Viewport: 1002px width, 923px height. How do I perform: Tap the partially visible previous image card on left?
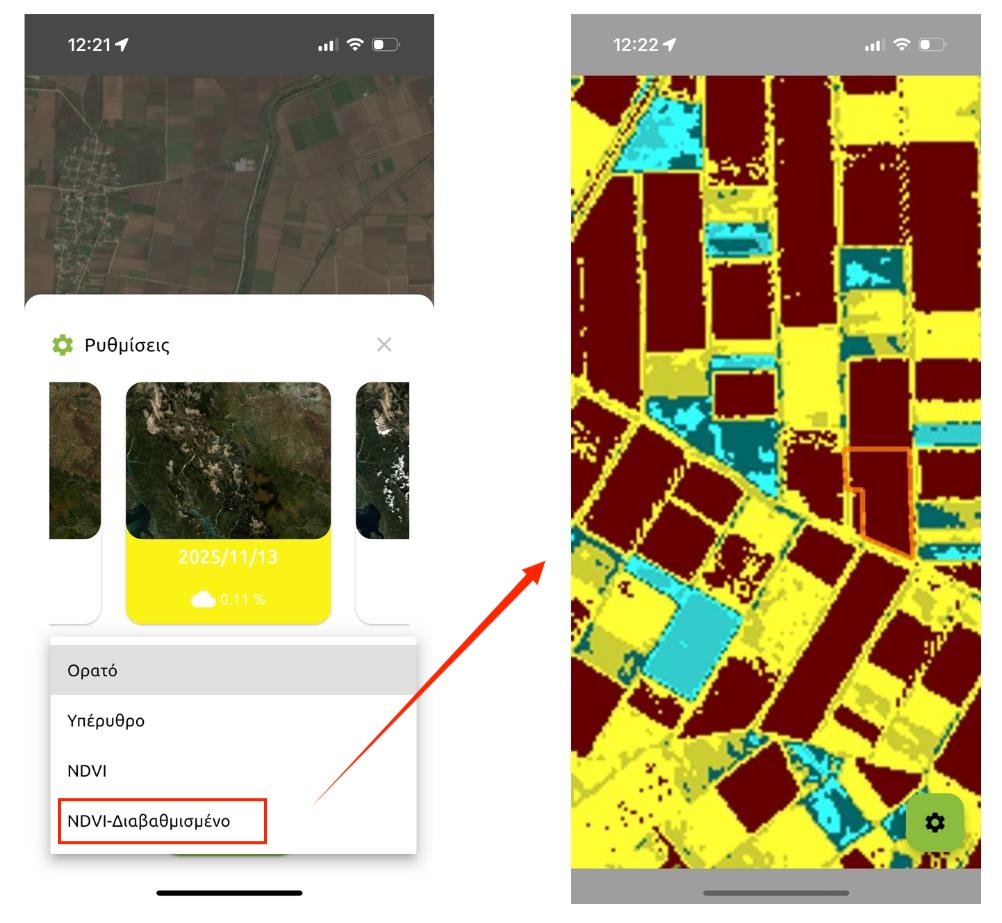click(75, 460)
